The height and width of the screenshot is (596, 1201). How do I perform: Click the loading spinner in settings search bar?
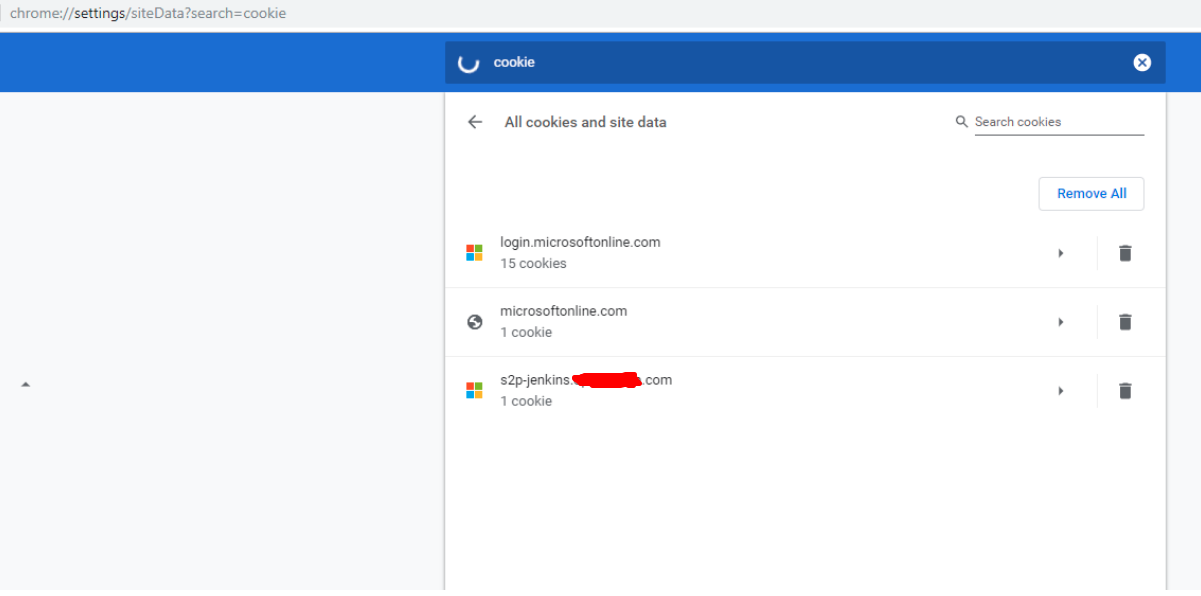point(468,63)
